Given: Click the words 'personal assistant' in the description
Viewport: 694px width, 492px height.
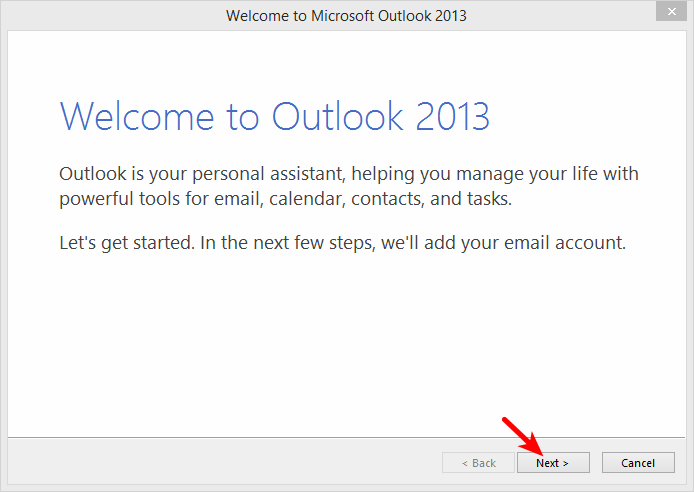Looking at the screenshot, I should (x=268, y=174).
